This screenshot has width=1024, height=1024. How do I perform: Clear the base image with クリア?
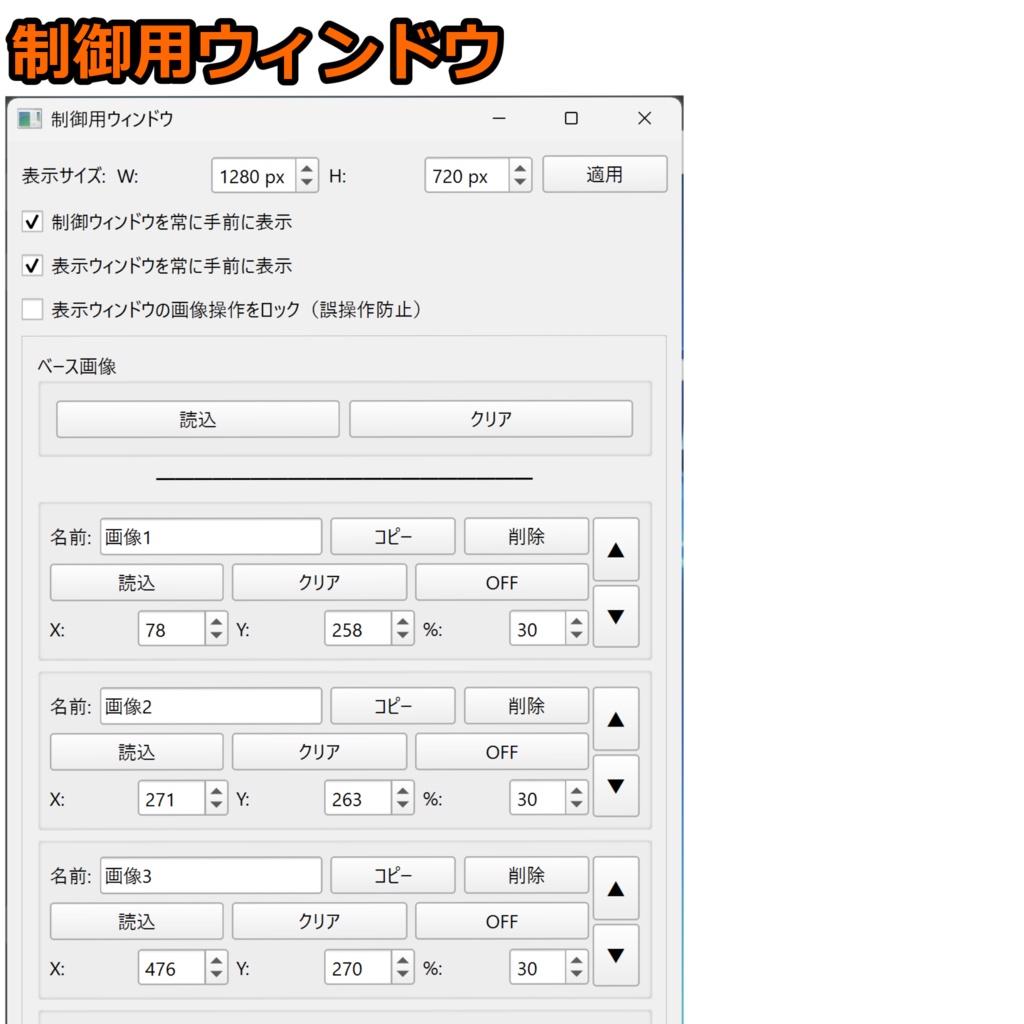pos(490,419)
